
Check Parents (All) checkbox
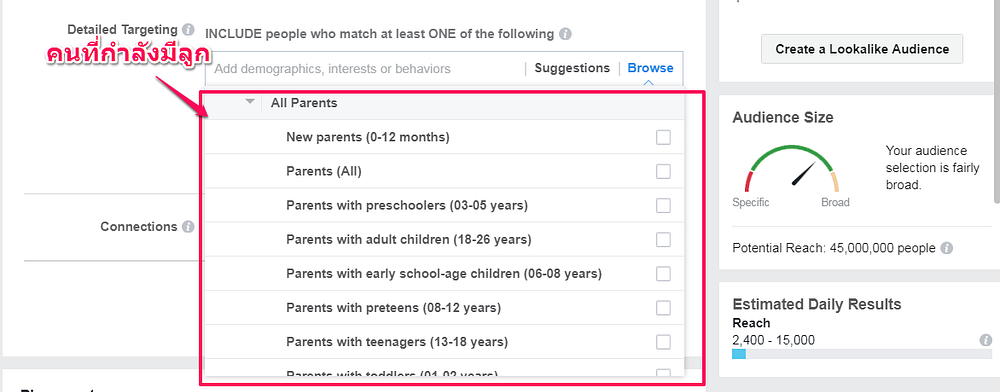[x=663, y=171]
